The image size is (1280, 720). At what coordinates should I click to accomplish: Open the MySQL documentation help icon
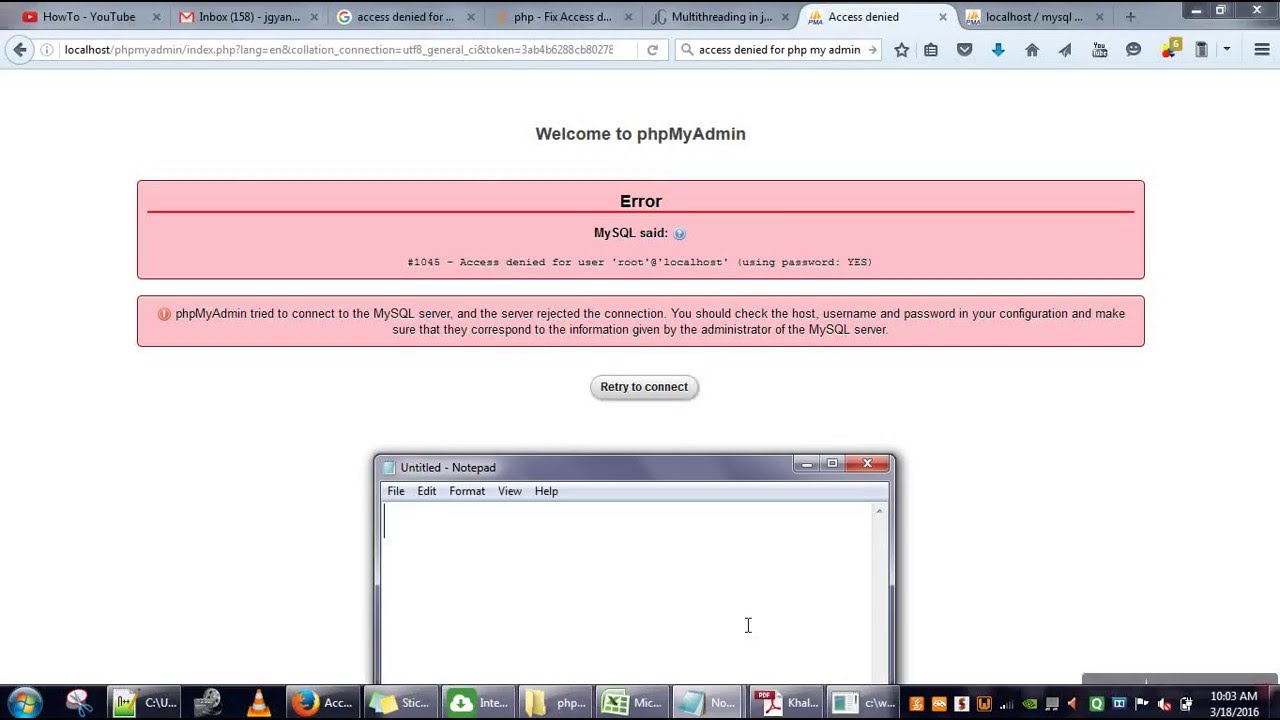coord(679,234)
